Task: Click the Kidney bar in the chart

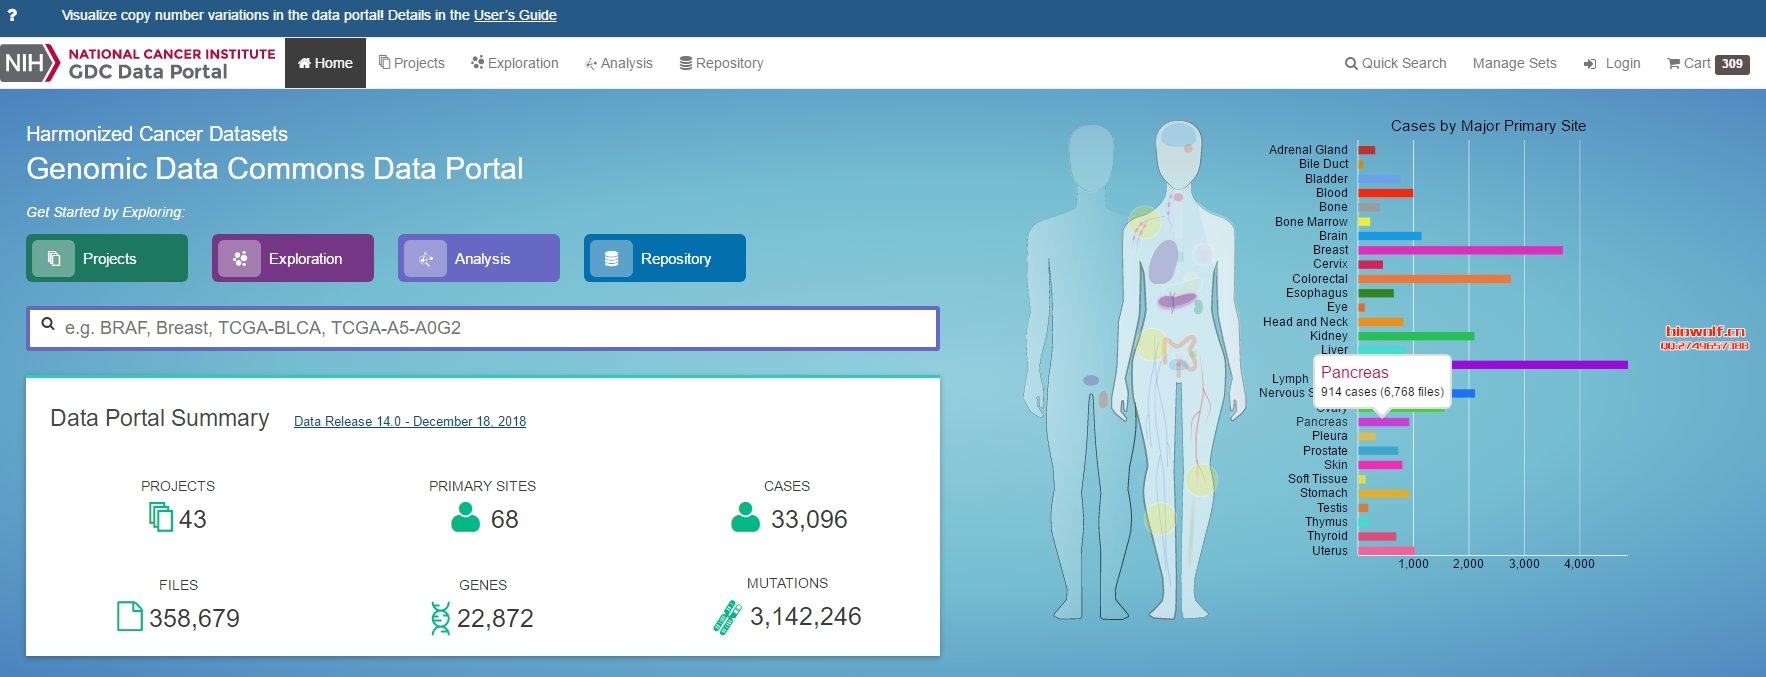Action: (1416, 336)
